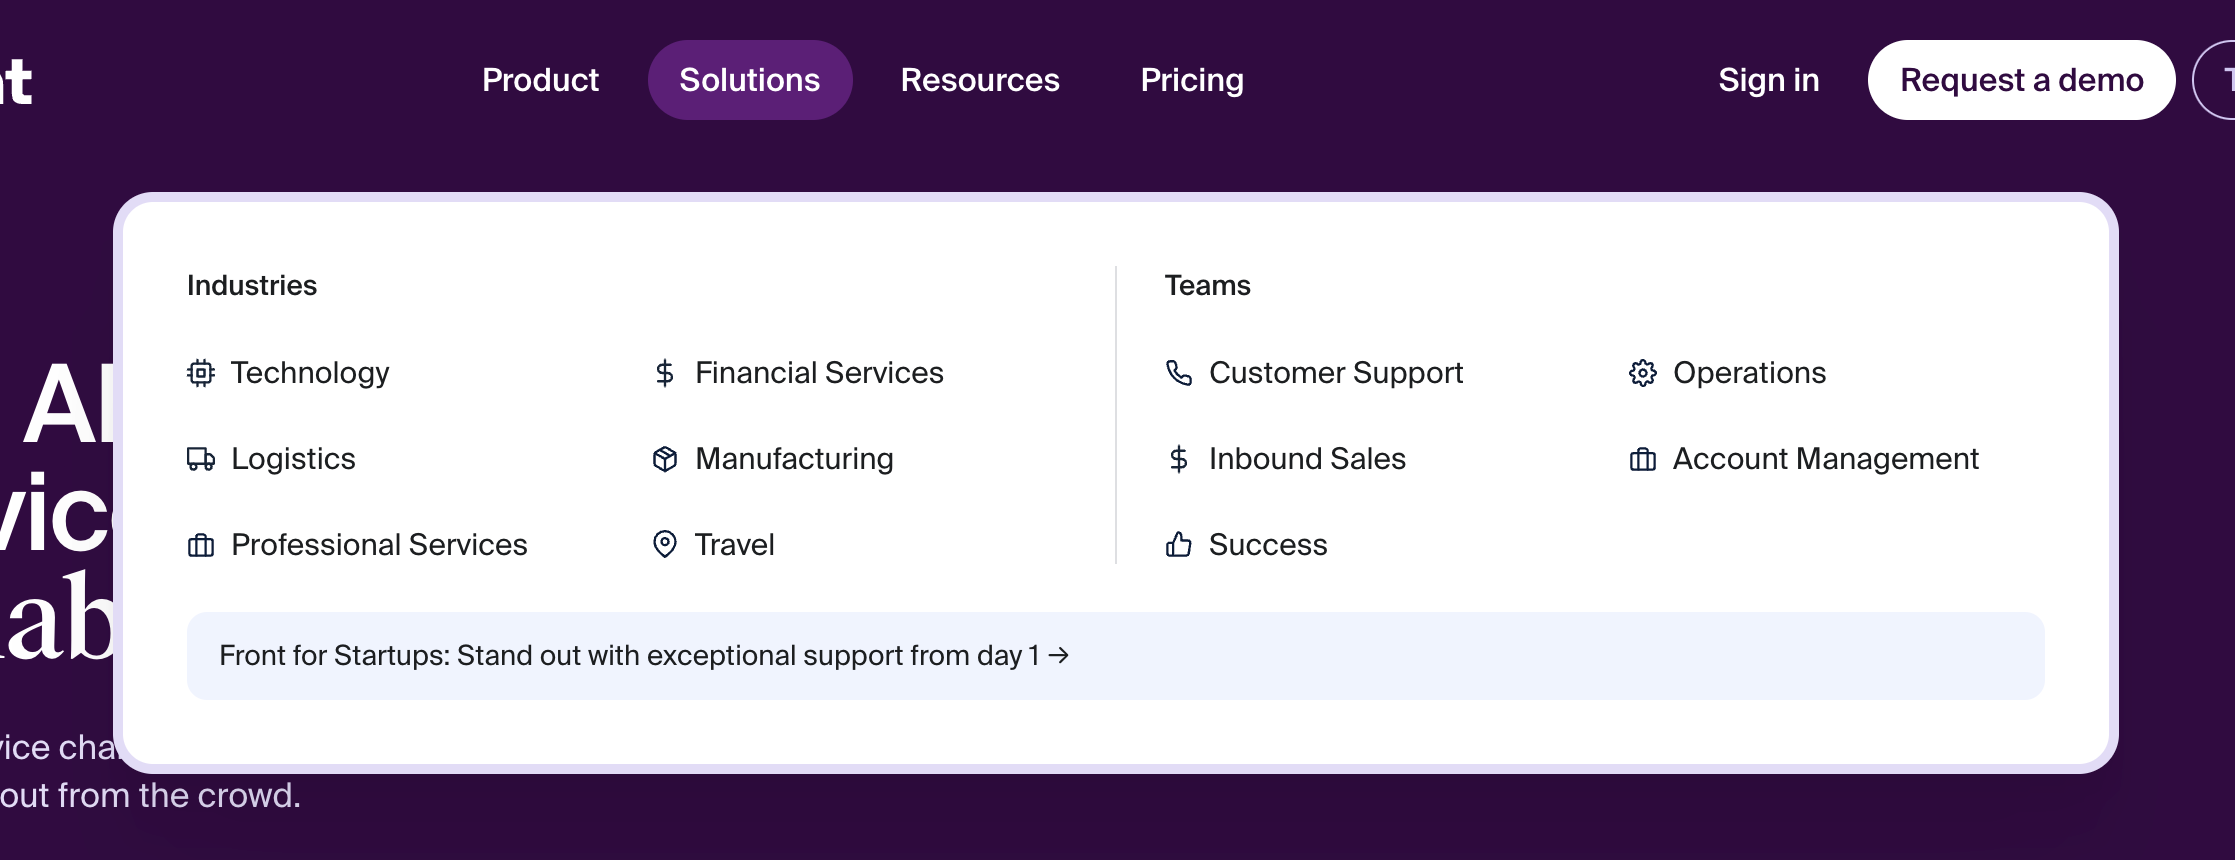Viewport: 2235px width, 860px height.
Task: Click the briefcase icon beside Professional Services
Action: [201, 545]
